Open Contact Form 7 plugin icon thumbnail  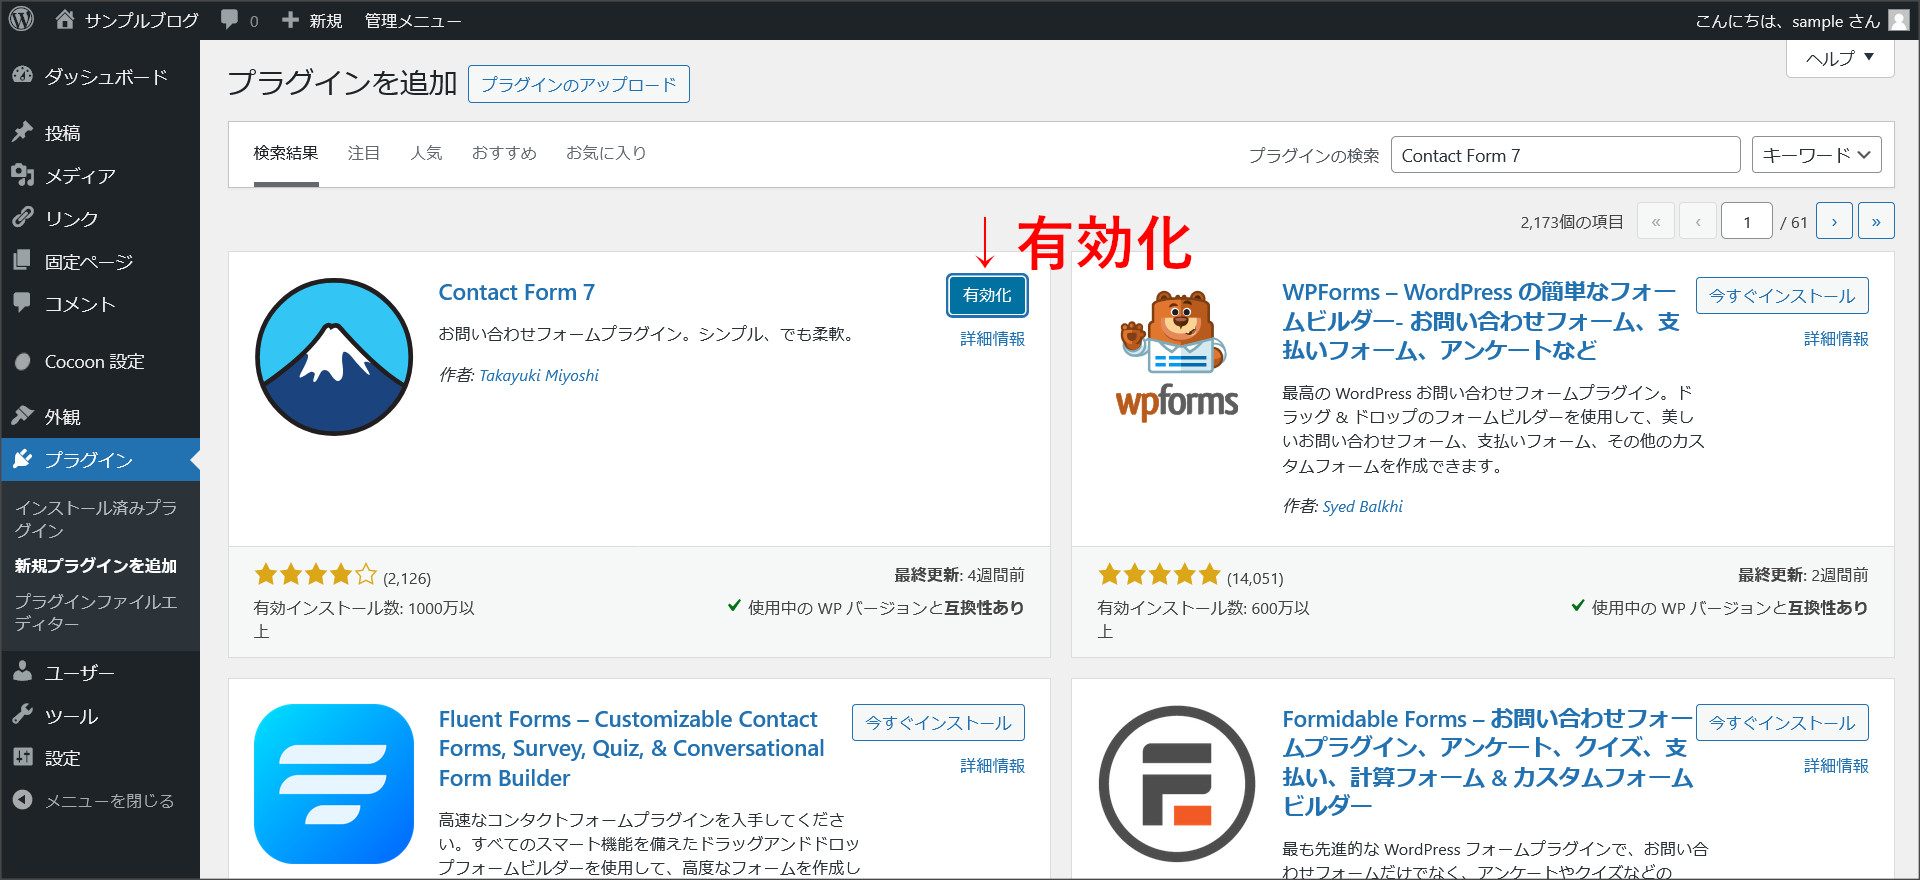pos(334,357)
